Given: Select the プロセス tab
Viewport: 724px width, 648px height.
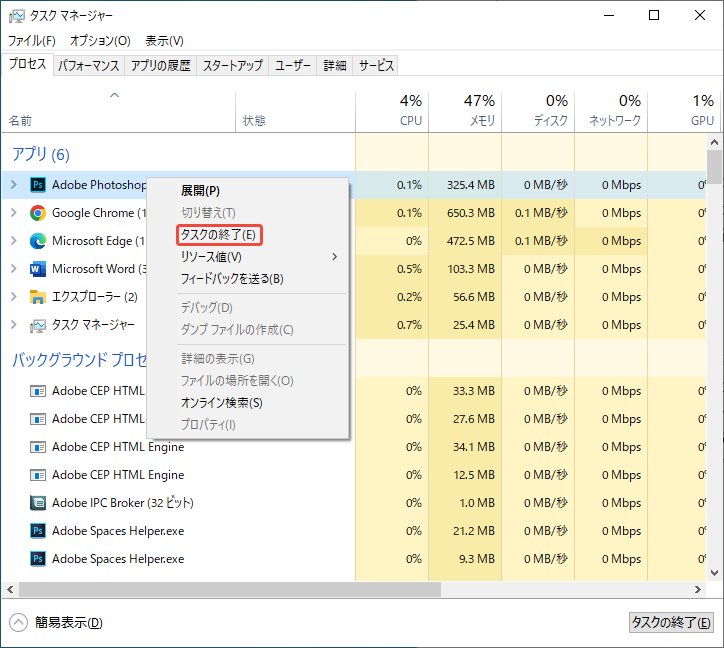Looking at the screenshot, I should pos(27,64).
